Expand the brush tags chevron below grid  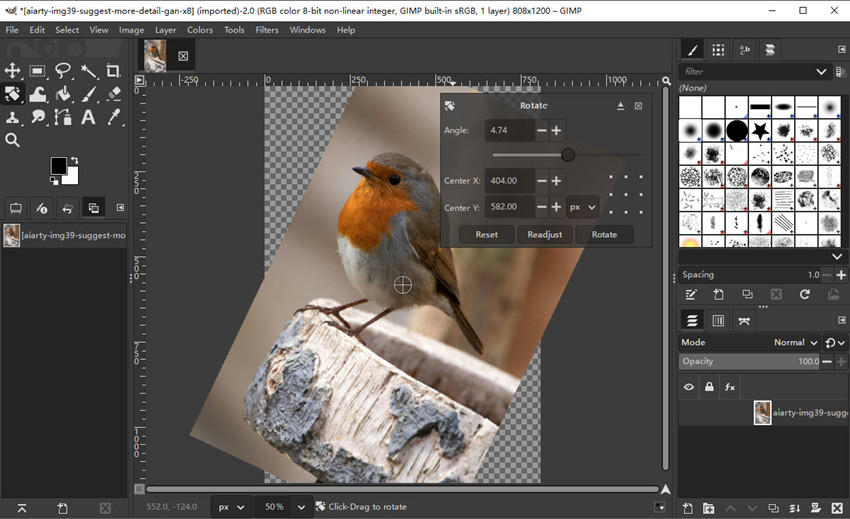(836, 257)
